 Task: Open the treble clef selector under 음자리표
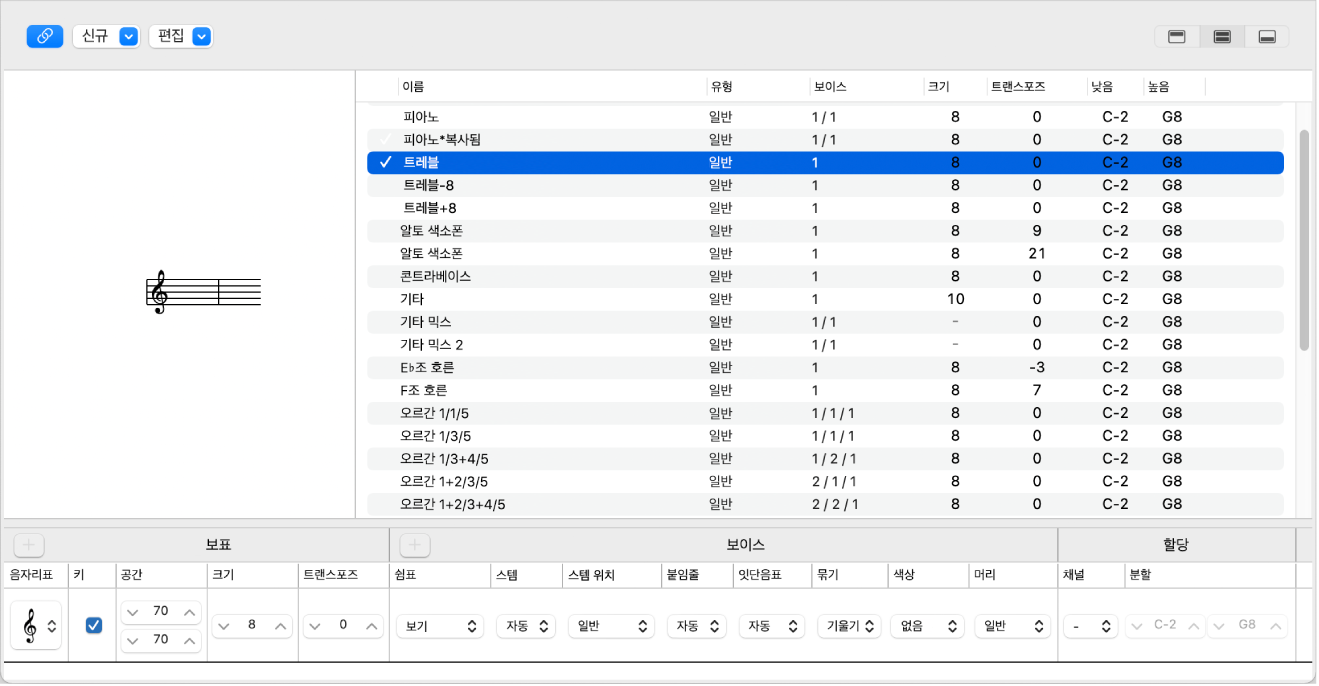[x=36, y=626]
